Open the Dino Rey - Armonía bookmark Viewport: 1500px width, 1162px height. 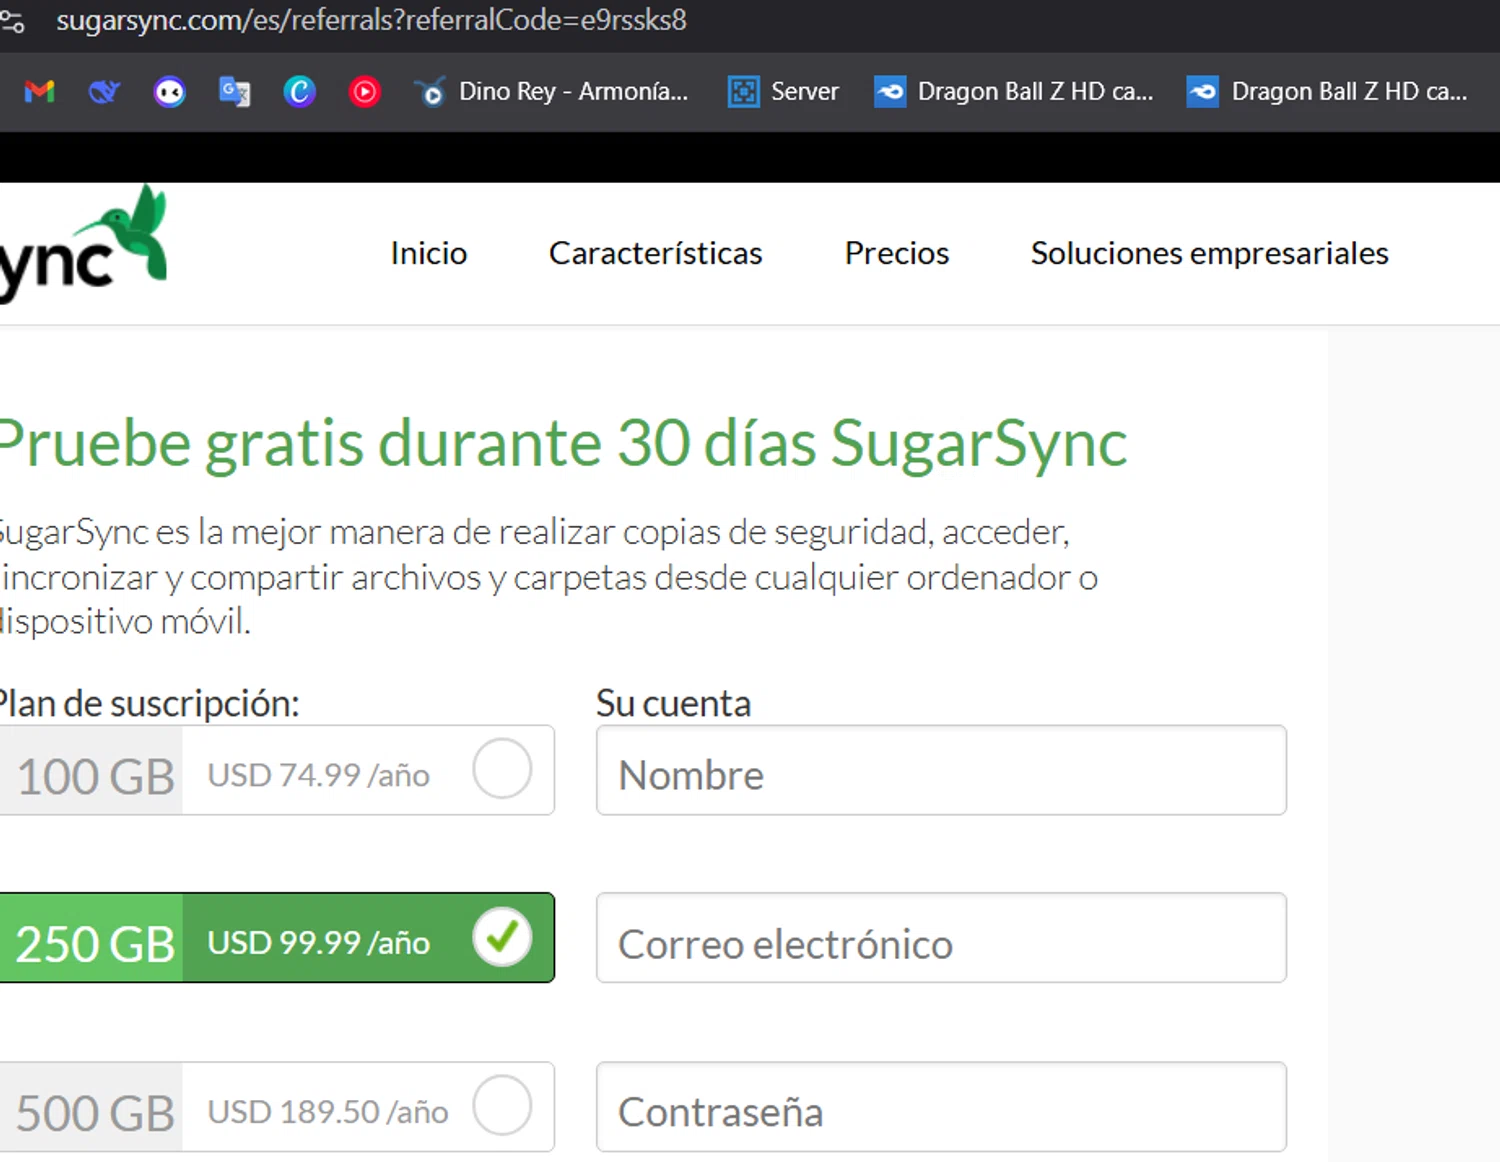coord(551,92)
